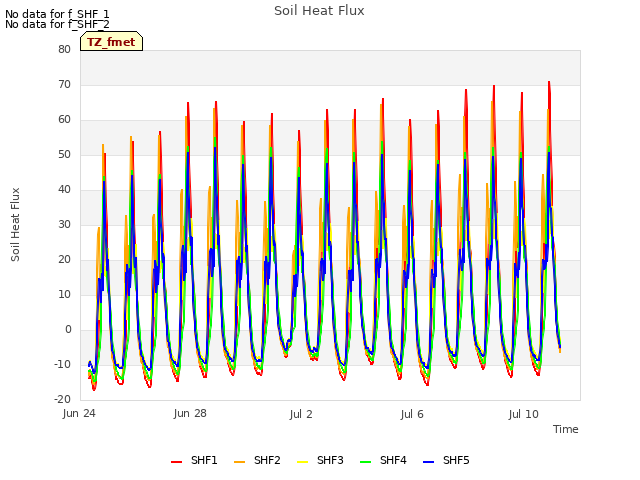This screenshot has width=640, height=480.
Task: Click the 30 y-axis tick value
Action: tap(64, 224)
